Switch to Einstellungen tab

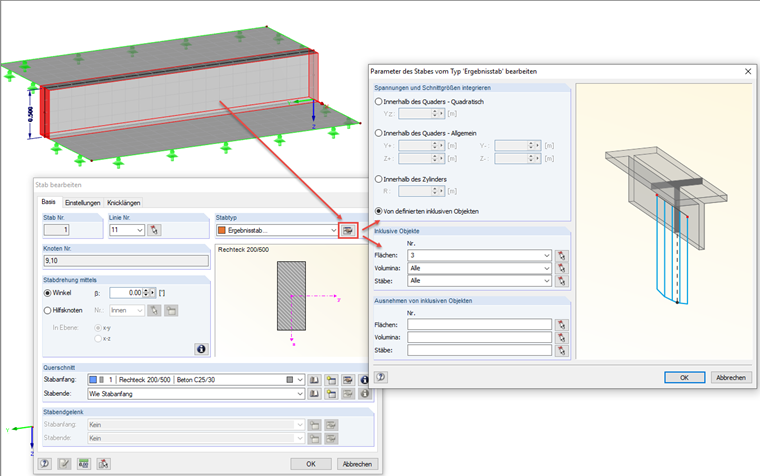pyautogui.click(x=82, y=203)
